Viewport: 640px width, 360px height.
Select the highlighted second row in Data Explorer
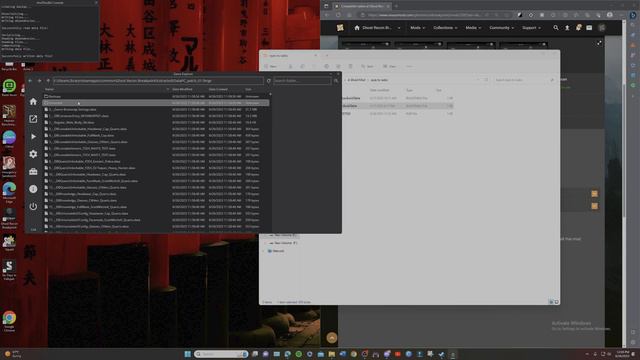pyautogui.click(x=156, y=103)
